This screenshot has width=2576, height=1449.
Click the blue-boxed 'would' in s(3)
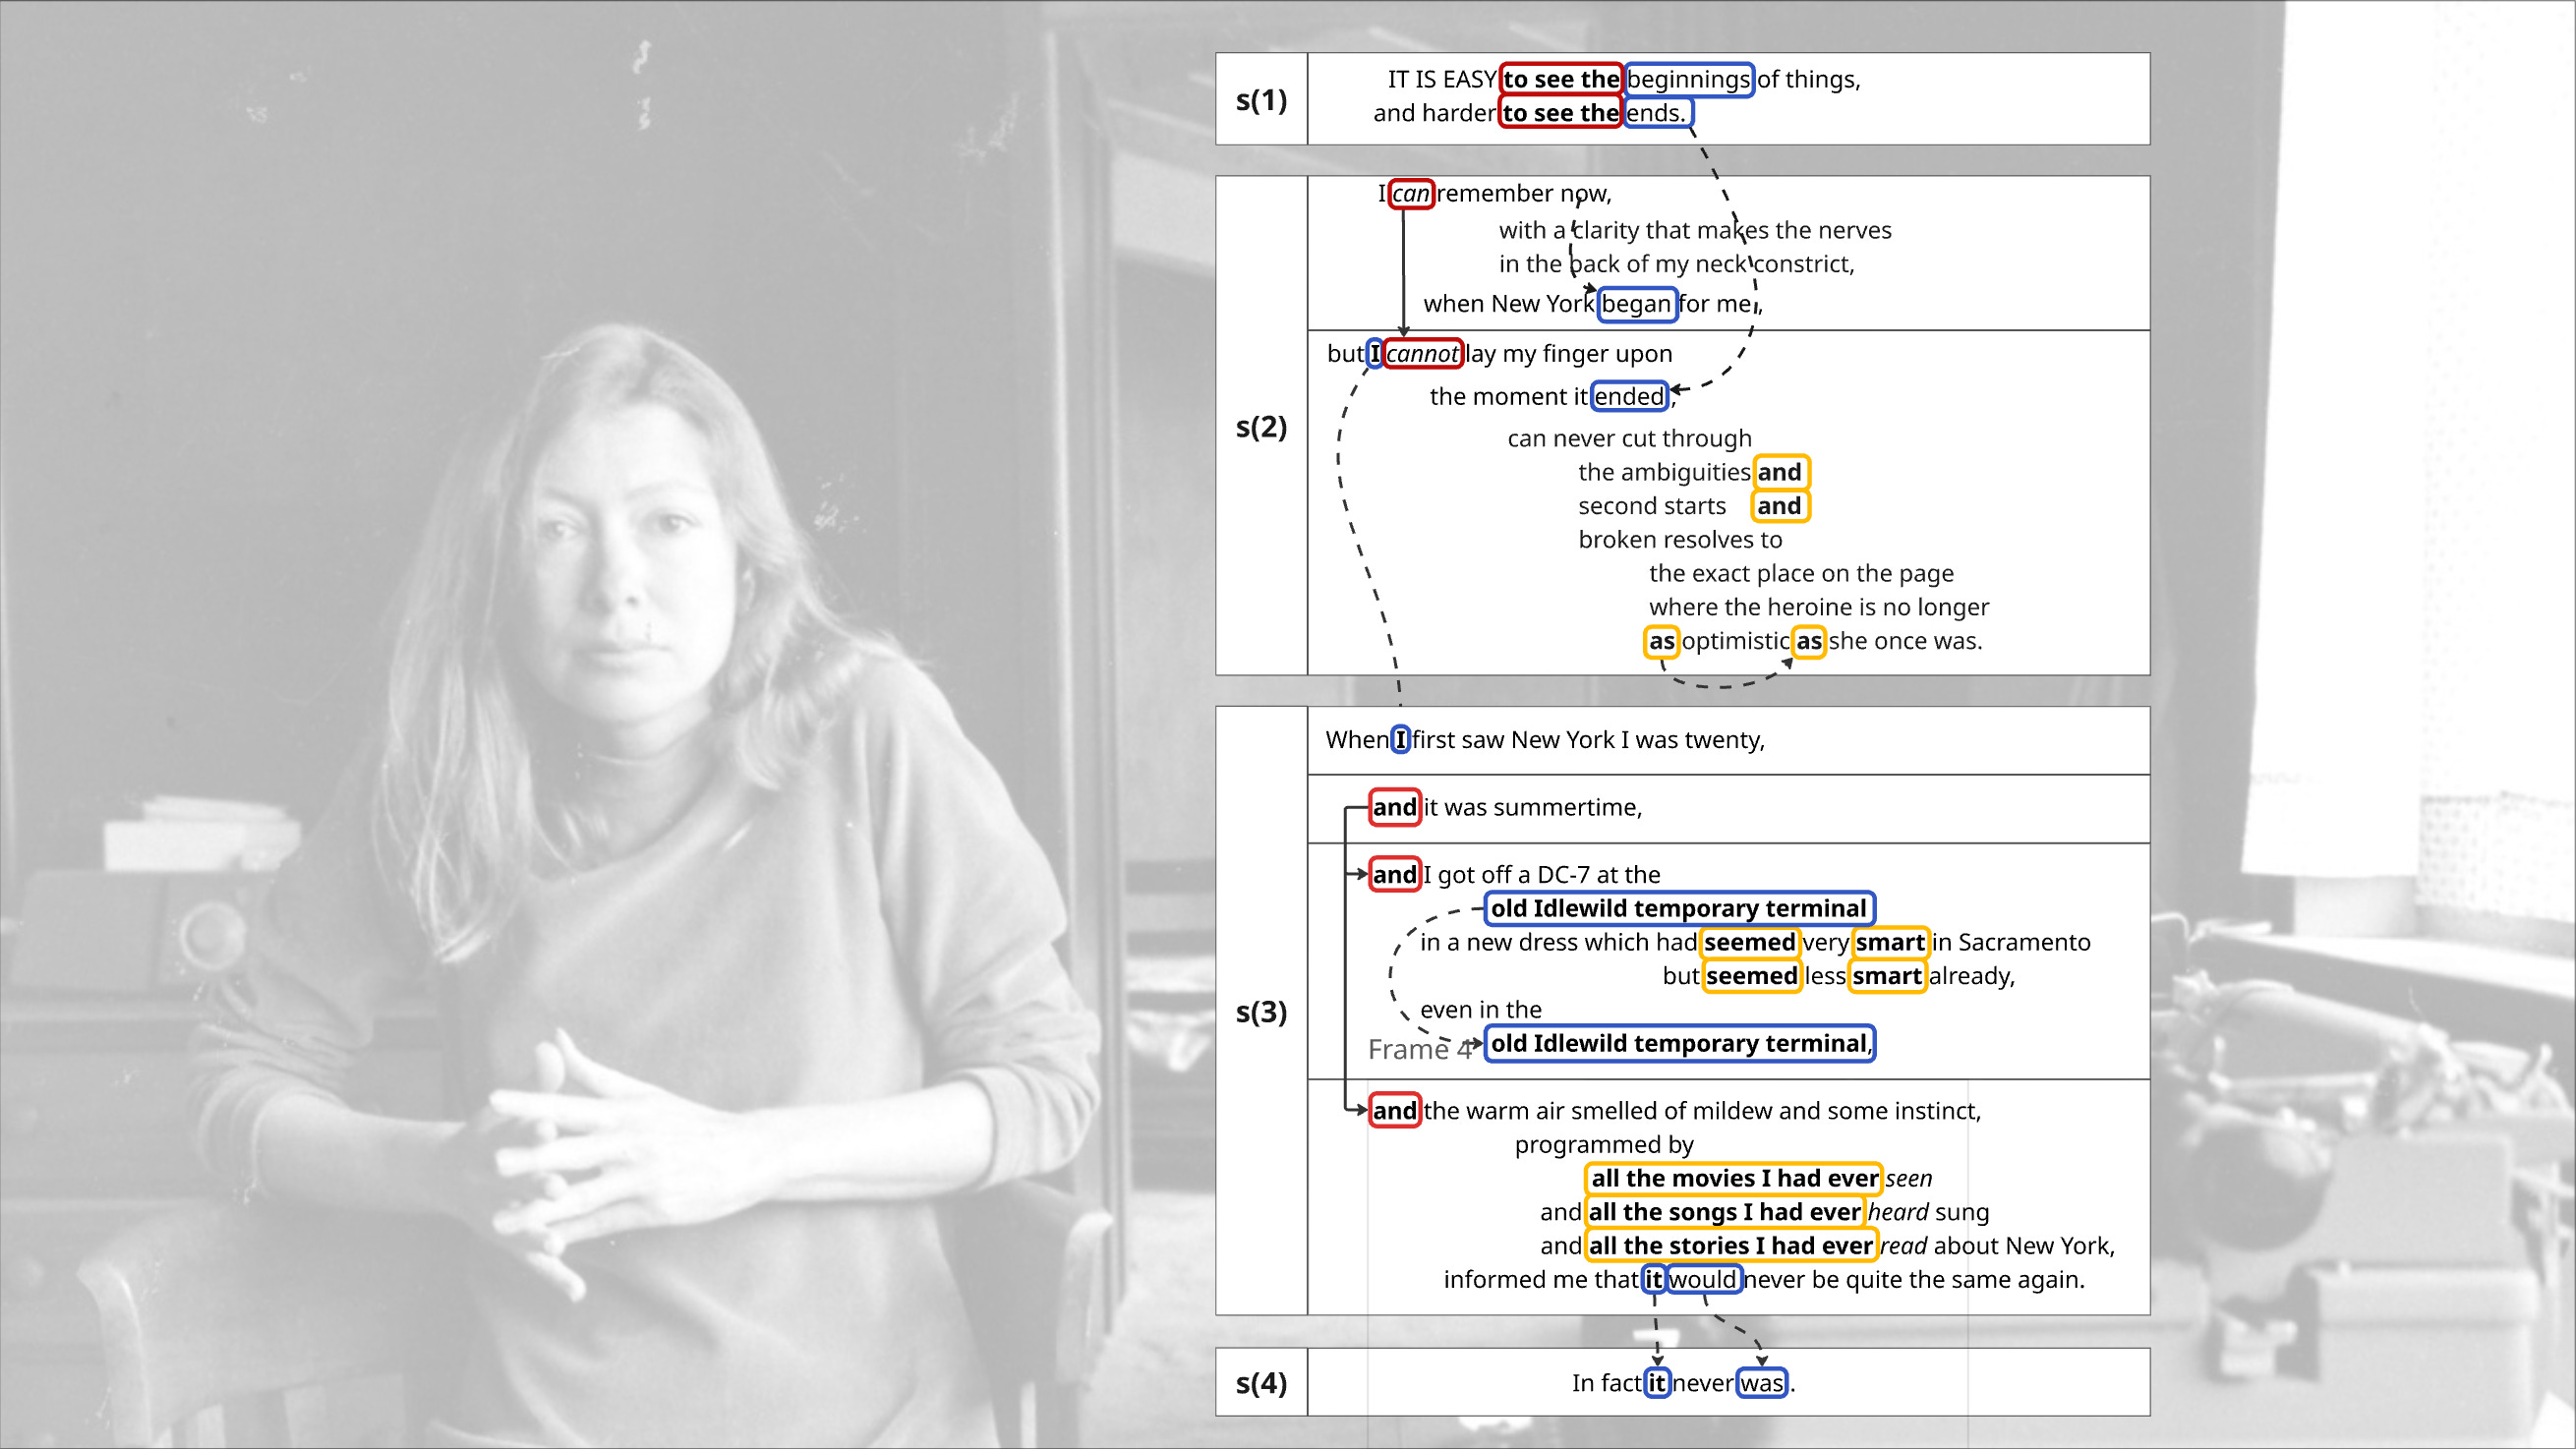pos(1703,1280)
